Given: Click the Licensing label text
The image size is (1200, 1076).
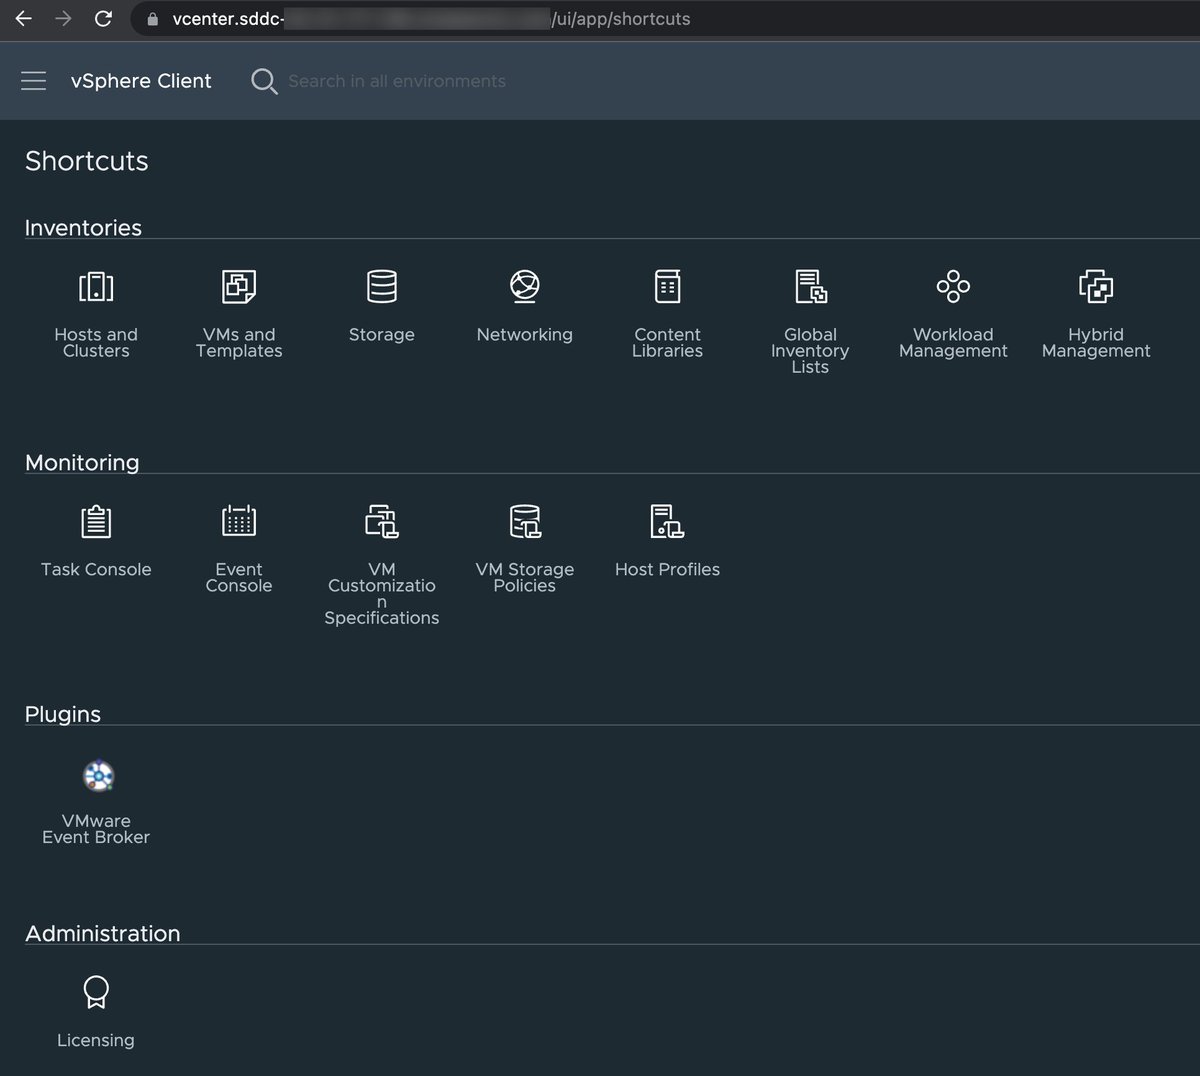Looking at the screenshot, I should coord(96,1040).
